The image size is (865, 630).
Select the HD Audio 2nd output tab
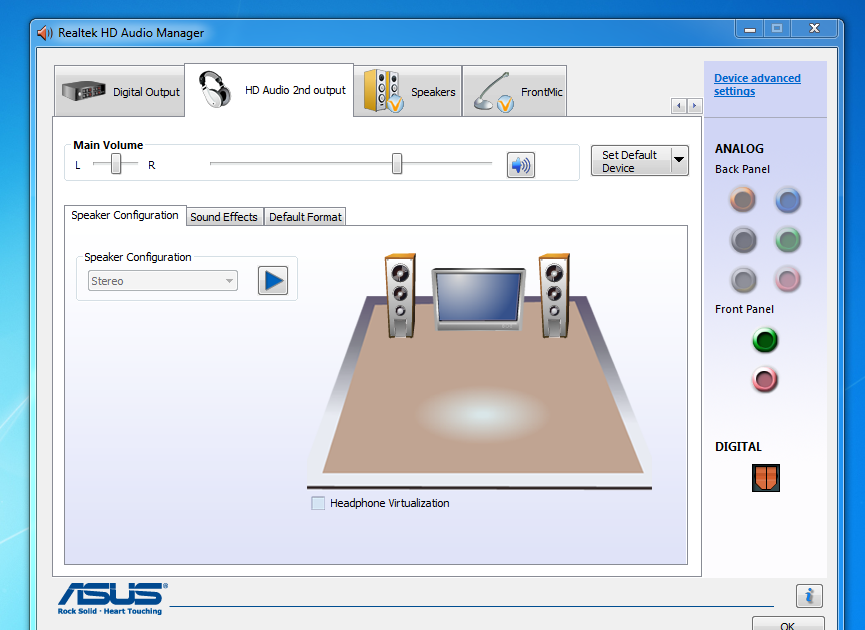click(269, 90)
